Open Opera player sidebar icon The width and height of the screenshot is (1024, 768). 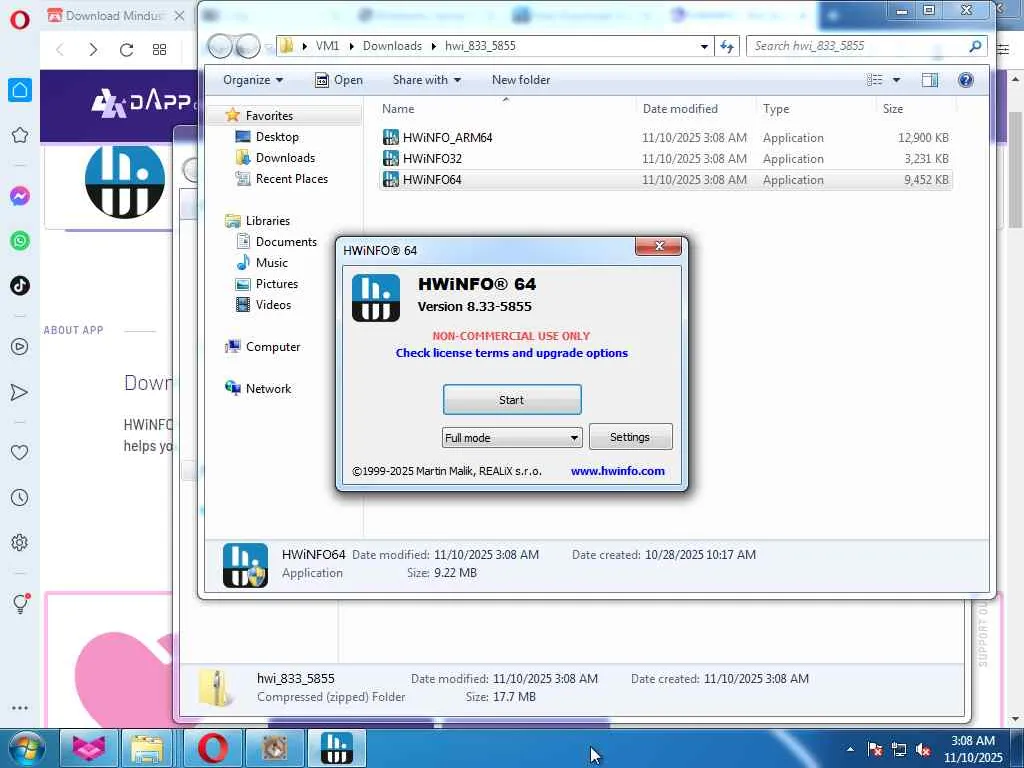[x=20, y=347]
